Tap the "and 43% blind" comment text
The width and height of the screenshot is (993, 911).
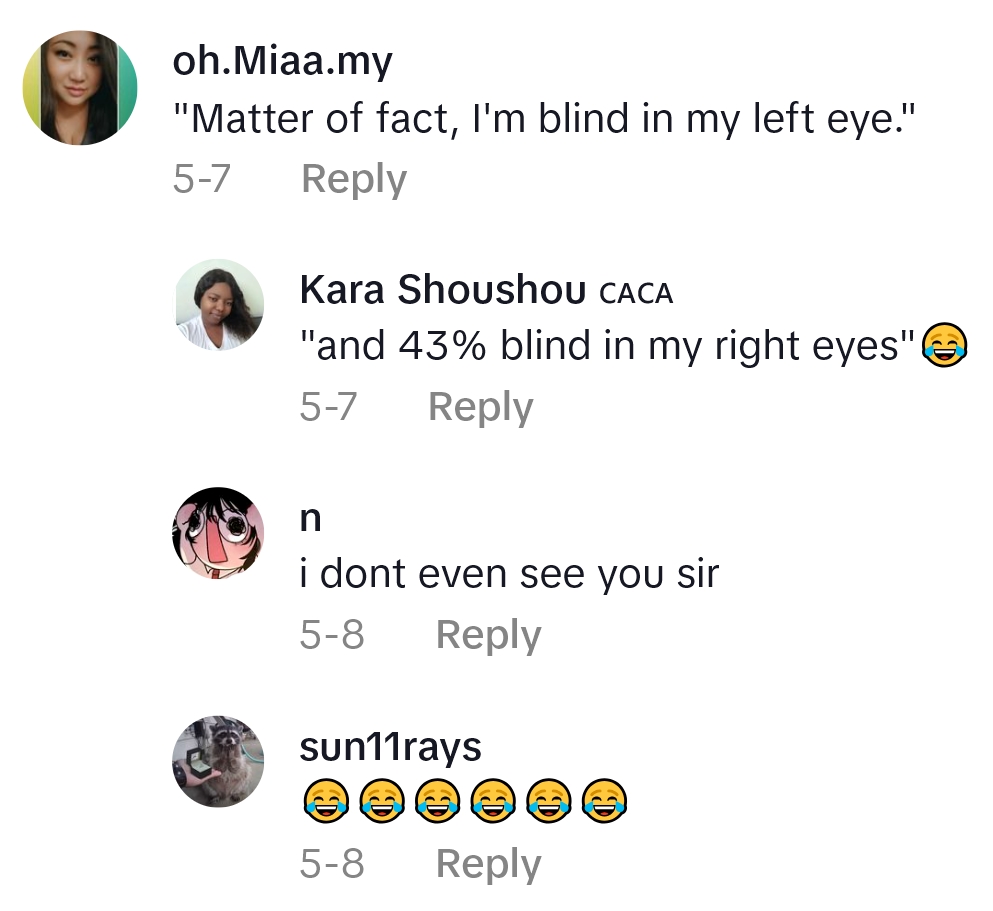(608, 346)
